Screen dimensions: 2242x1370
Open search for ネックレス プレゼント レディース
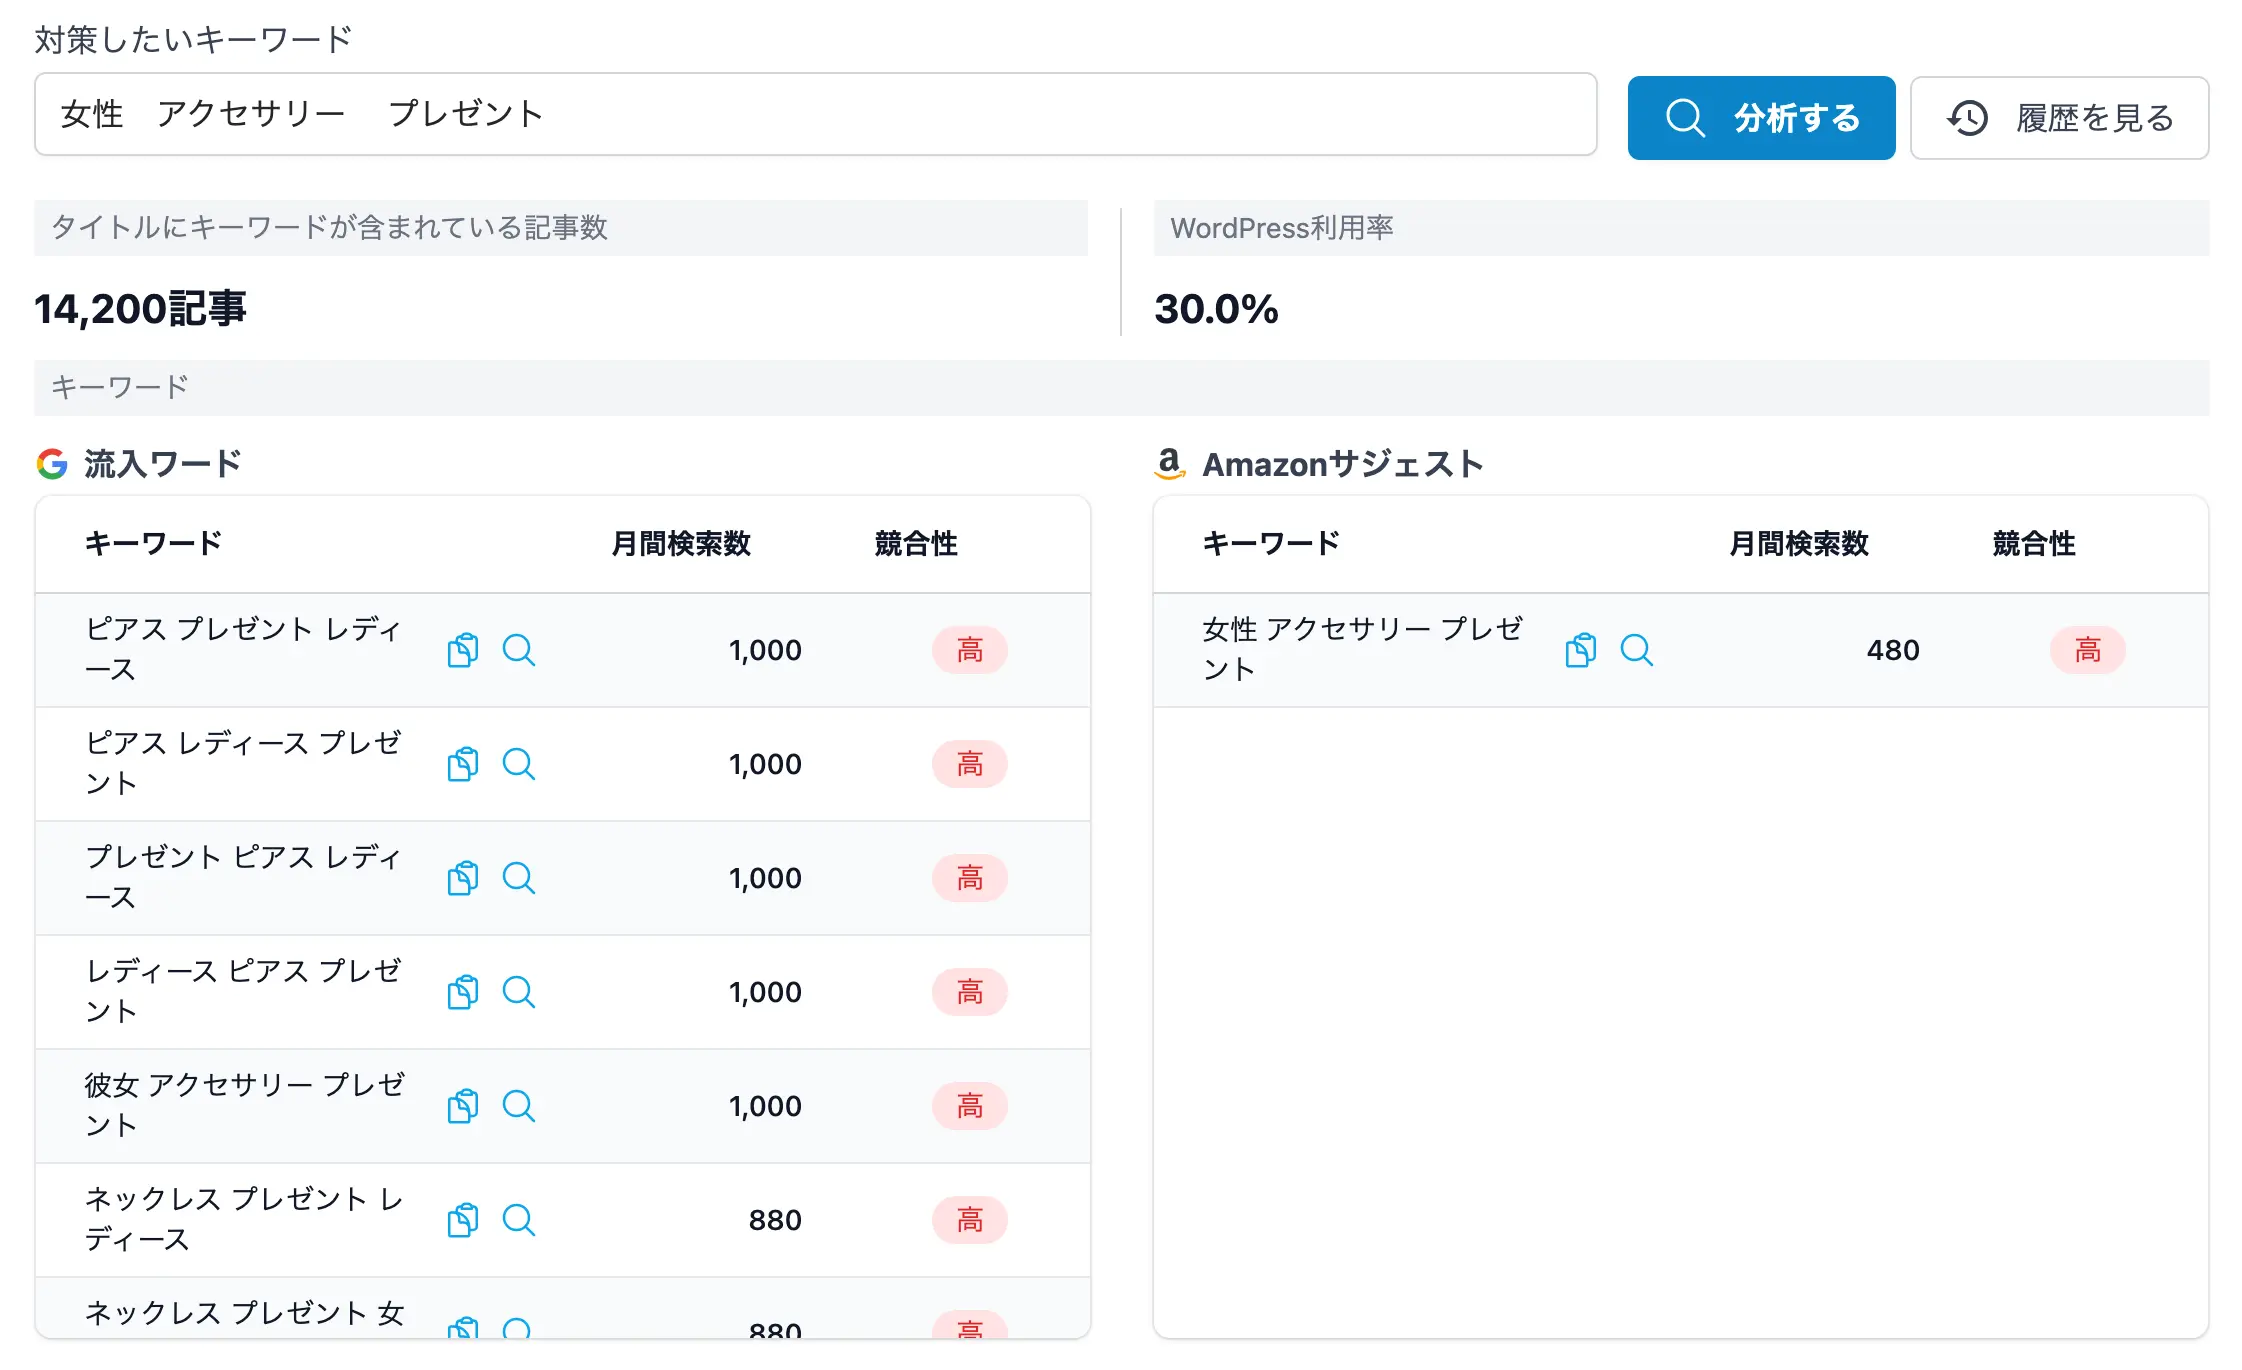[x=518, y=1220]
